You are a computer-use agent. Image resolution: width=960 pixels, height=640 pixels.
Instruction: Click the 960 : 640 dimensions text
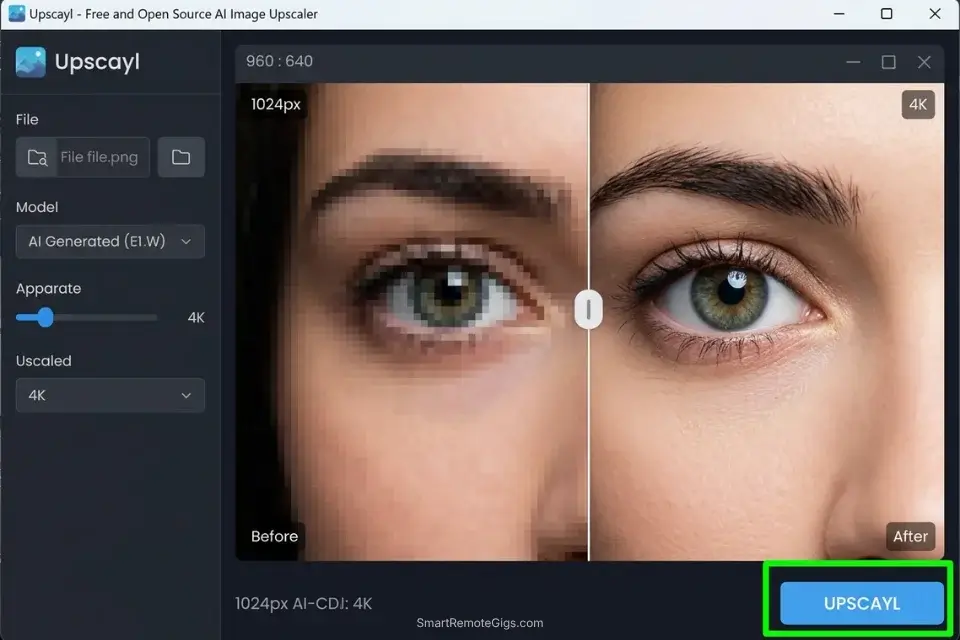279,61
